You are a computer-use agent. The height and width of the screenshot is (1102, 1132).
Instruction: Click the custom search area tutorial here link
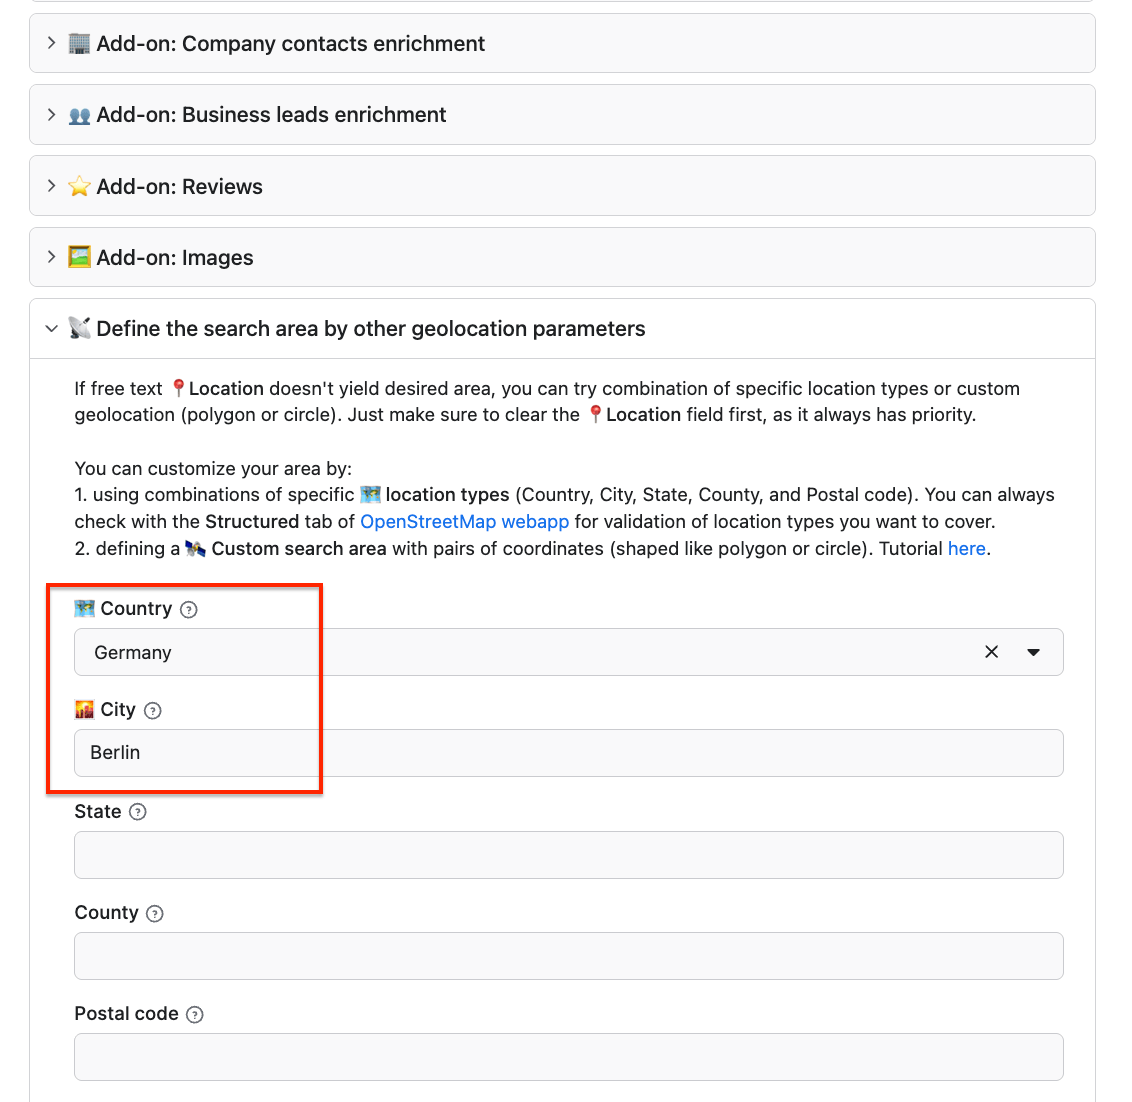tap(966, 548)
